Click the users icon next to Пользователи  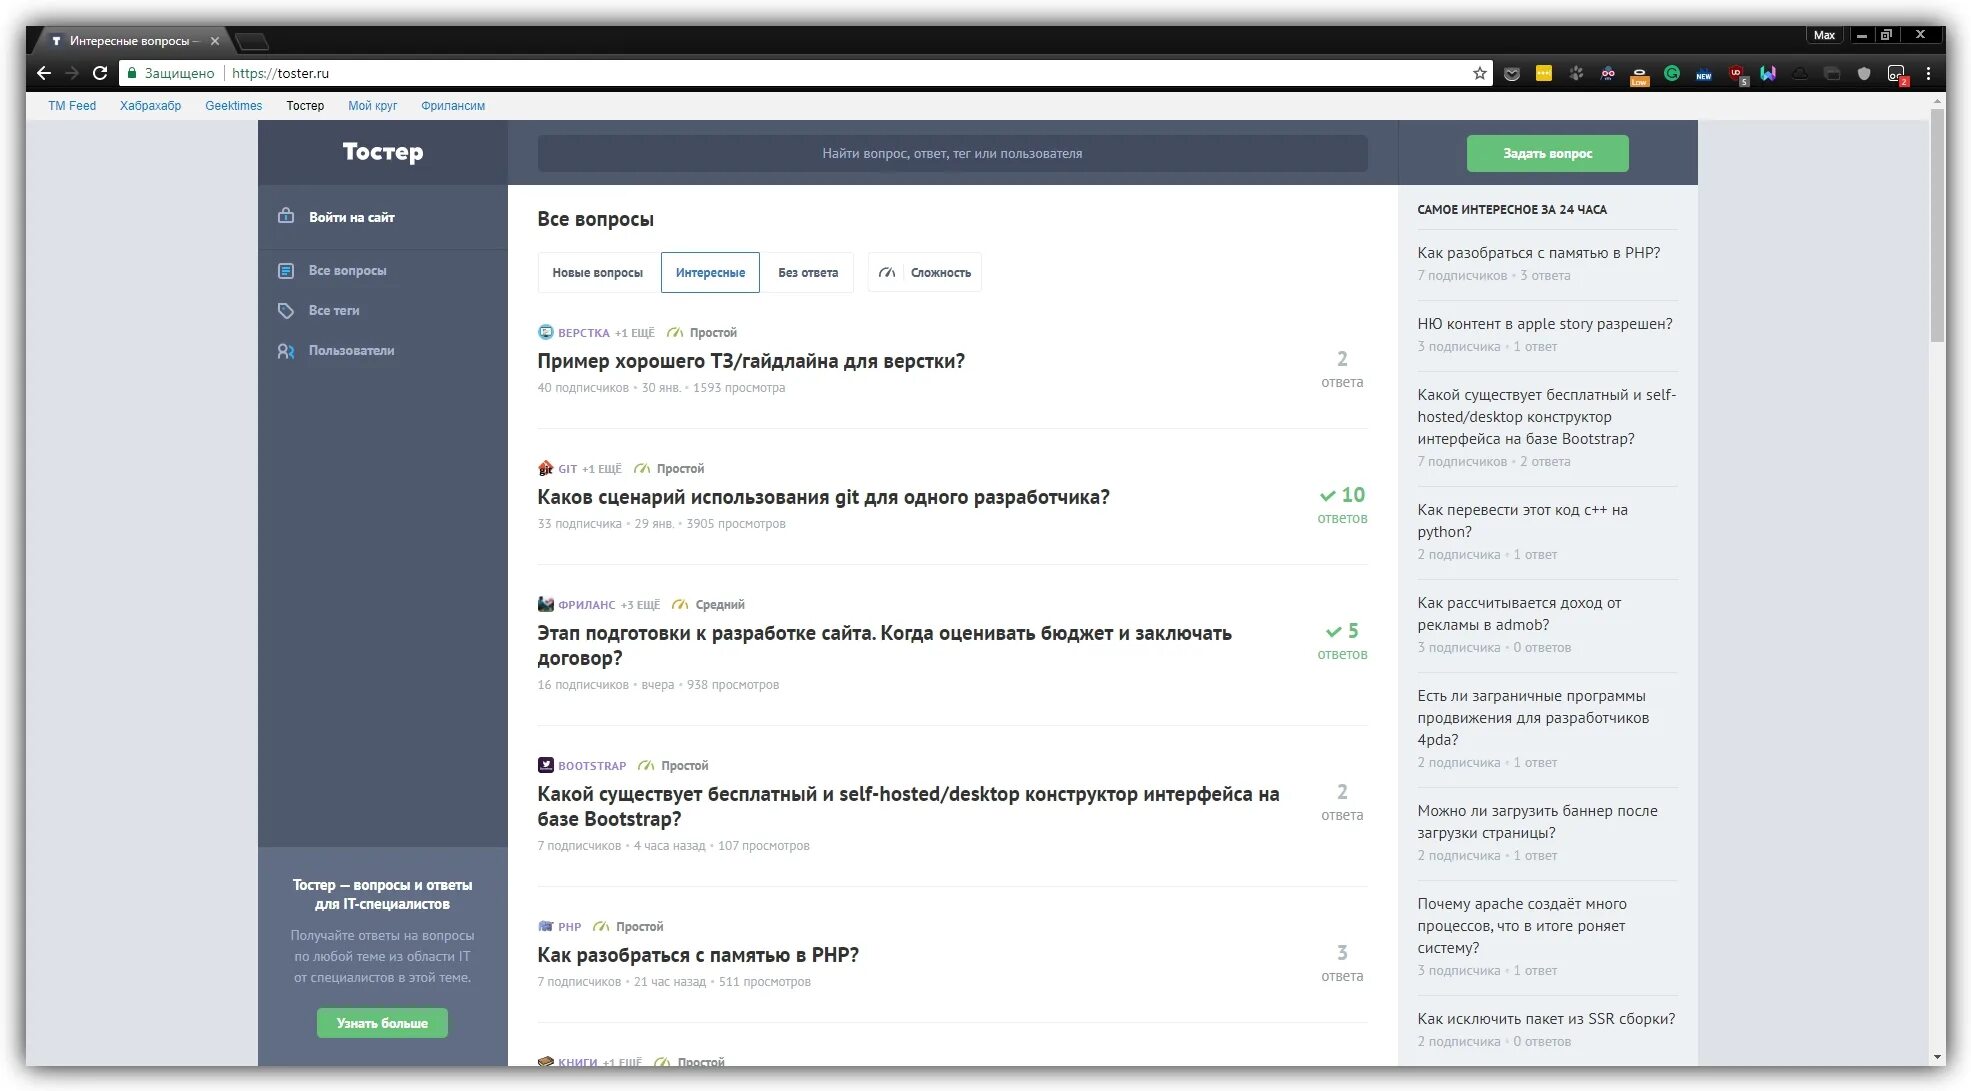pyautogui.click(x=286, y=351)
